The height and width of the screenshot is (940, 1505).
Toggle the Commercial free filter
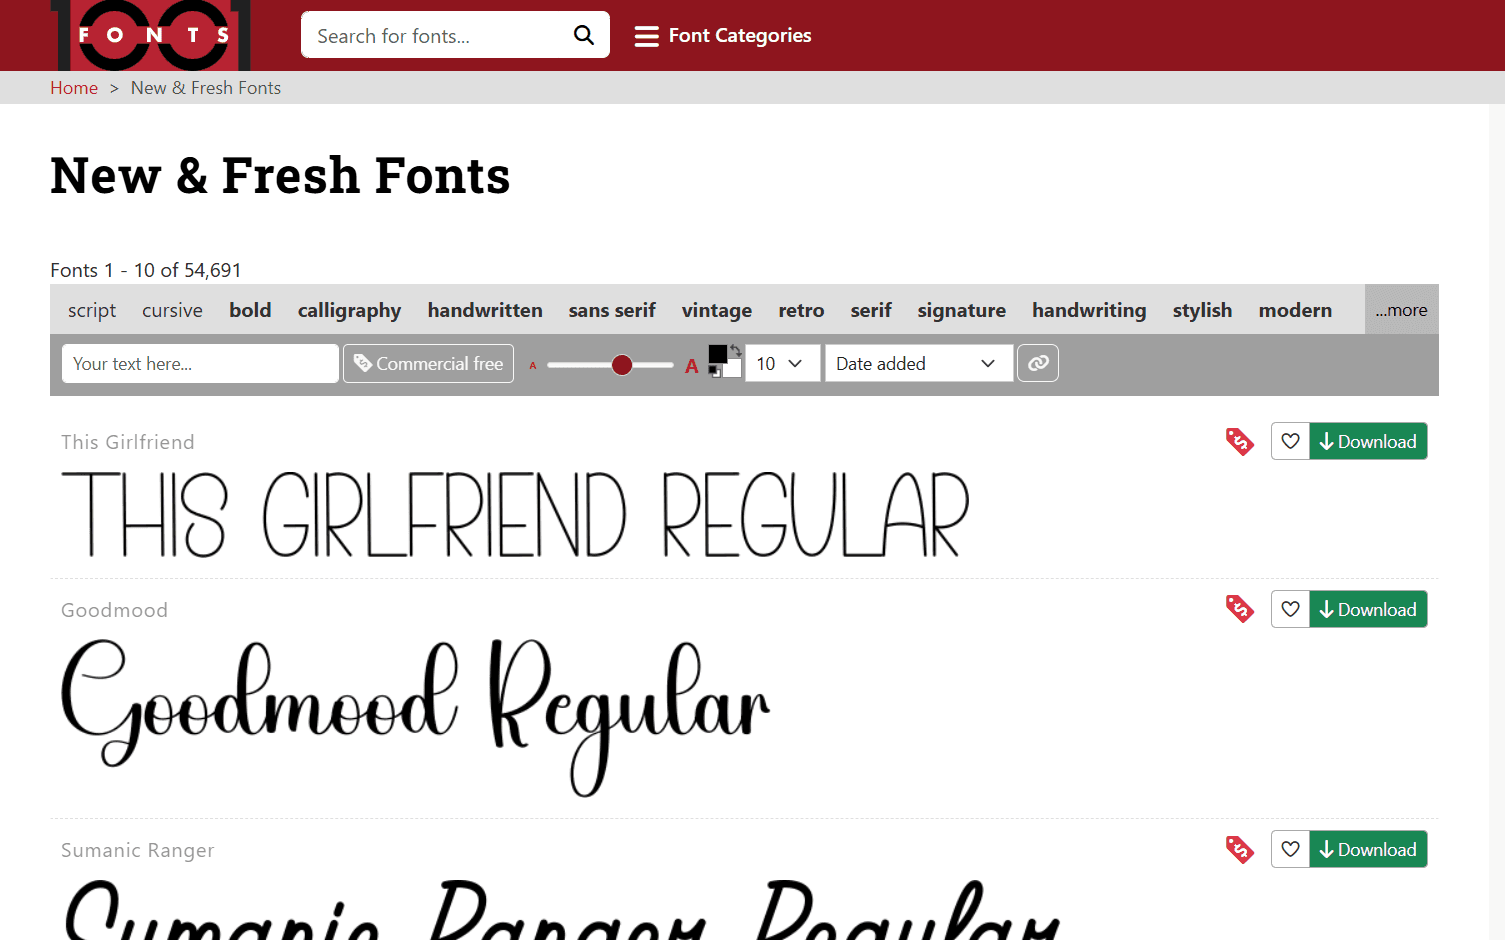click(429, 364)
